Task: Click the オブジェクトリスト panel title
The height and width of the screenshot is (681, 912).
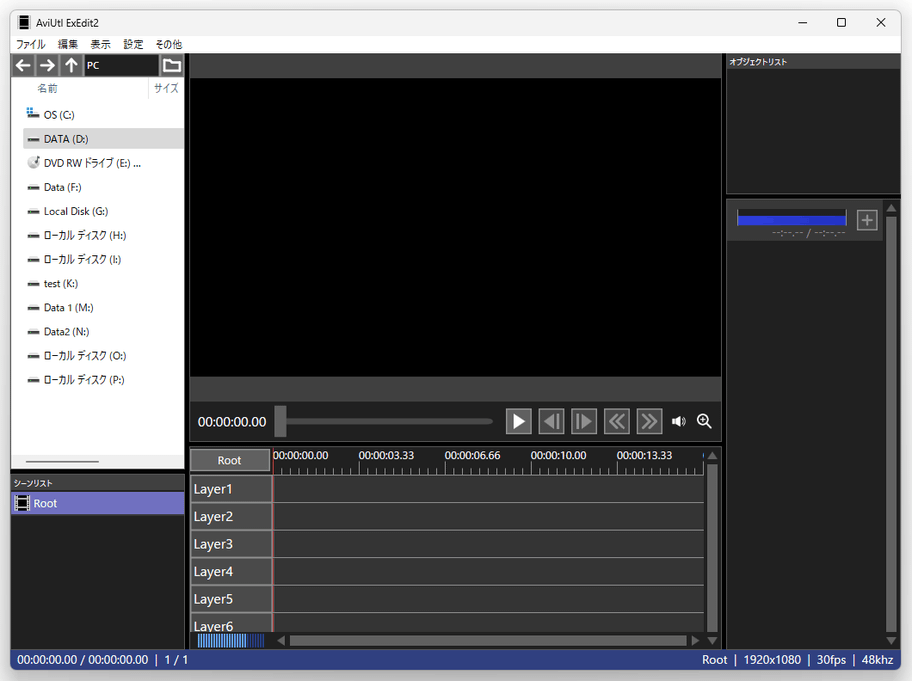Action: coord(758,62)
